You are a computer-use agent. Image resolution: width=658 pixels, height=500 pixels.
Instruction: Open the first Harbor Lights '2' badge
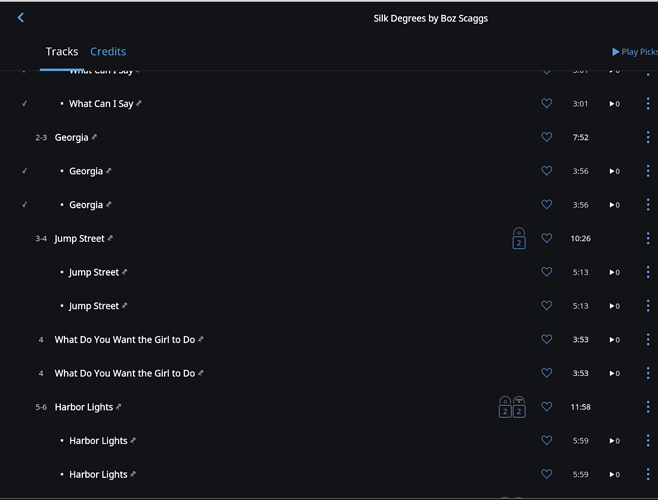tap(505, 407)
